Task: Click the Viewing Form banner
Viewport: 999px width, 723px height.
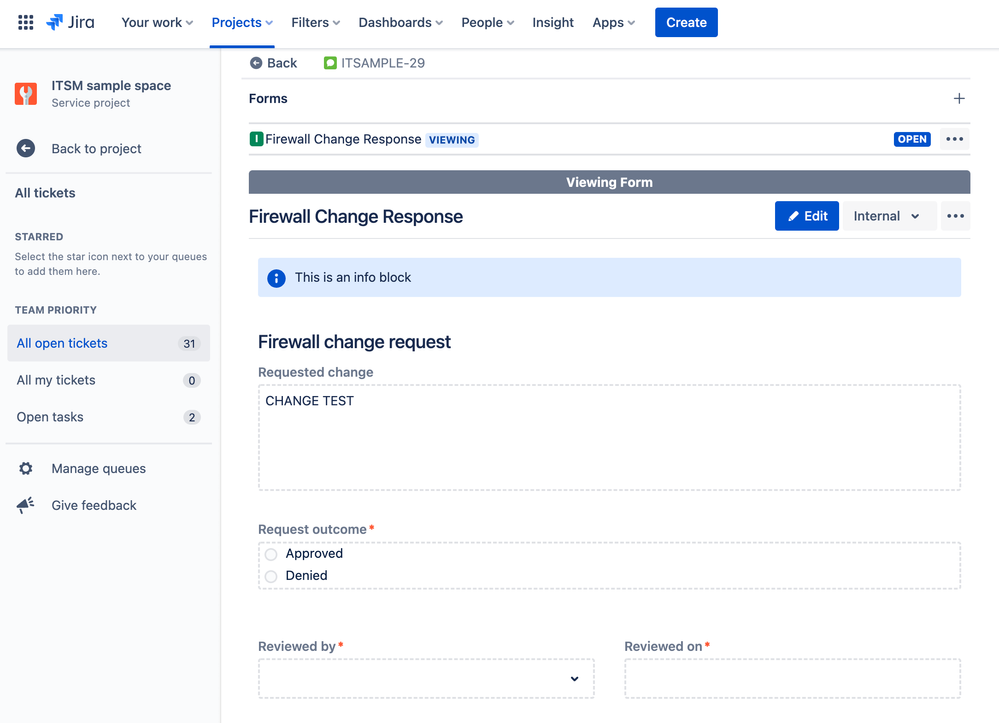Action: pyautogui.click(x=609, y=182)
